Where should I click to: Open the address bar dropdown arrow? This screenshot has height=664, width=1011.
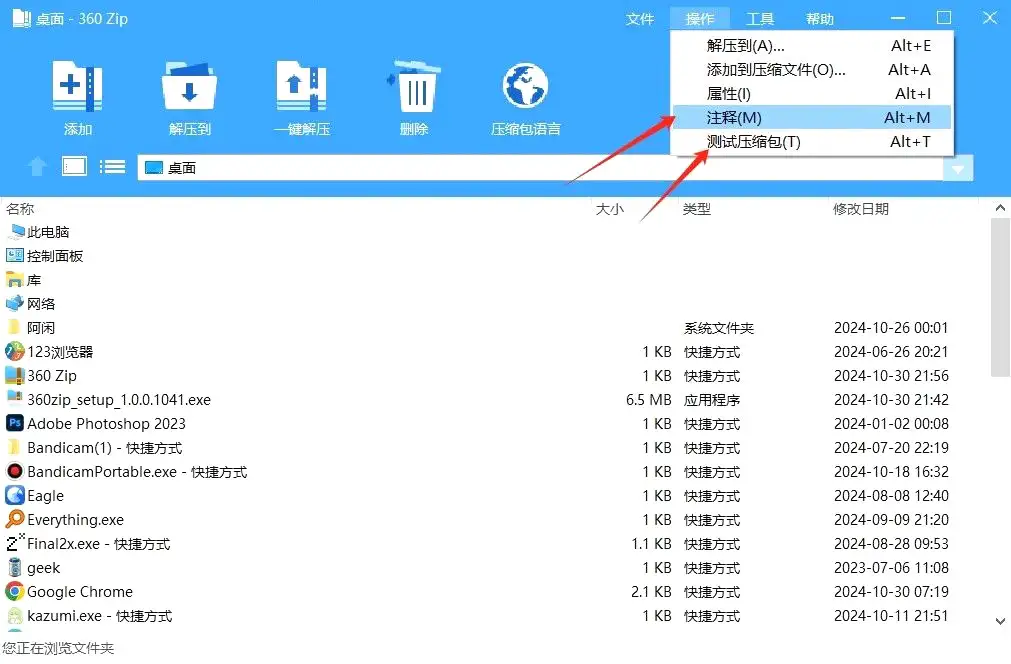pyautogui.click(x=958, y=169)
